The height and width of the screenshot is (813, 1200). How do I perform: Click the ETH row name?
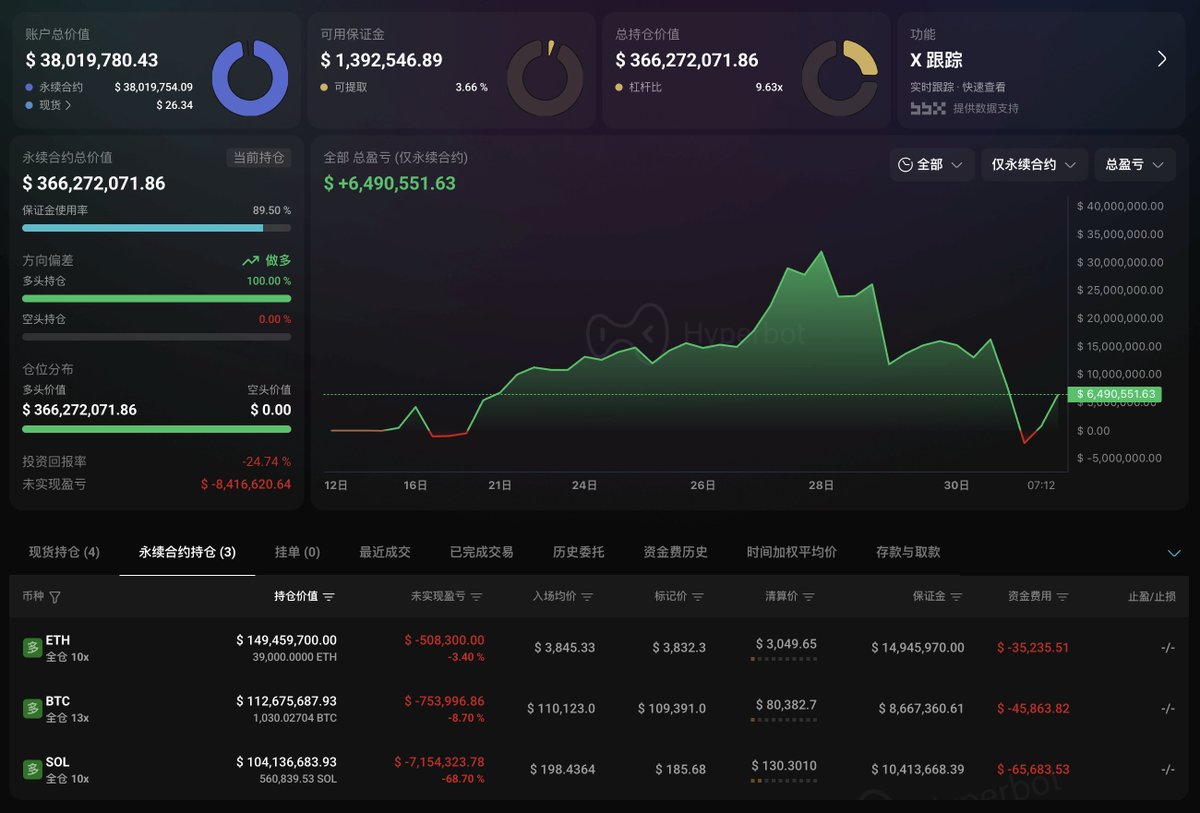pyautogui.click(x=58, y=640)
